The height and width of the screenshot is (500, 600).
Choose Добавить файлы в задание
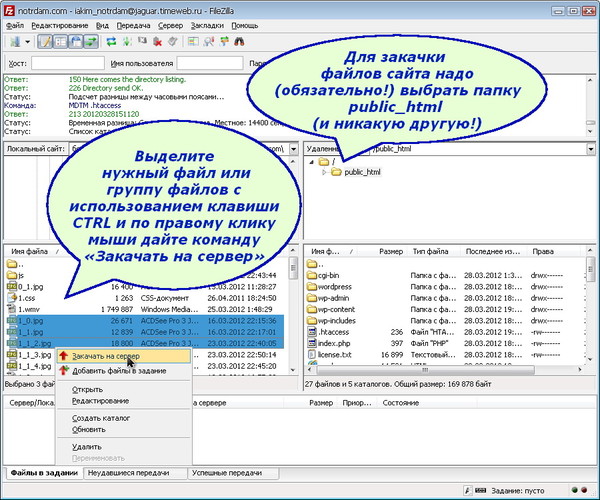click(x=124, y=371)
